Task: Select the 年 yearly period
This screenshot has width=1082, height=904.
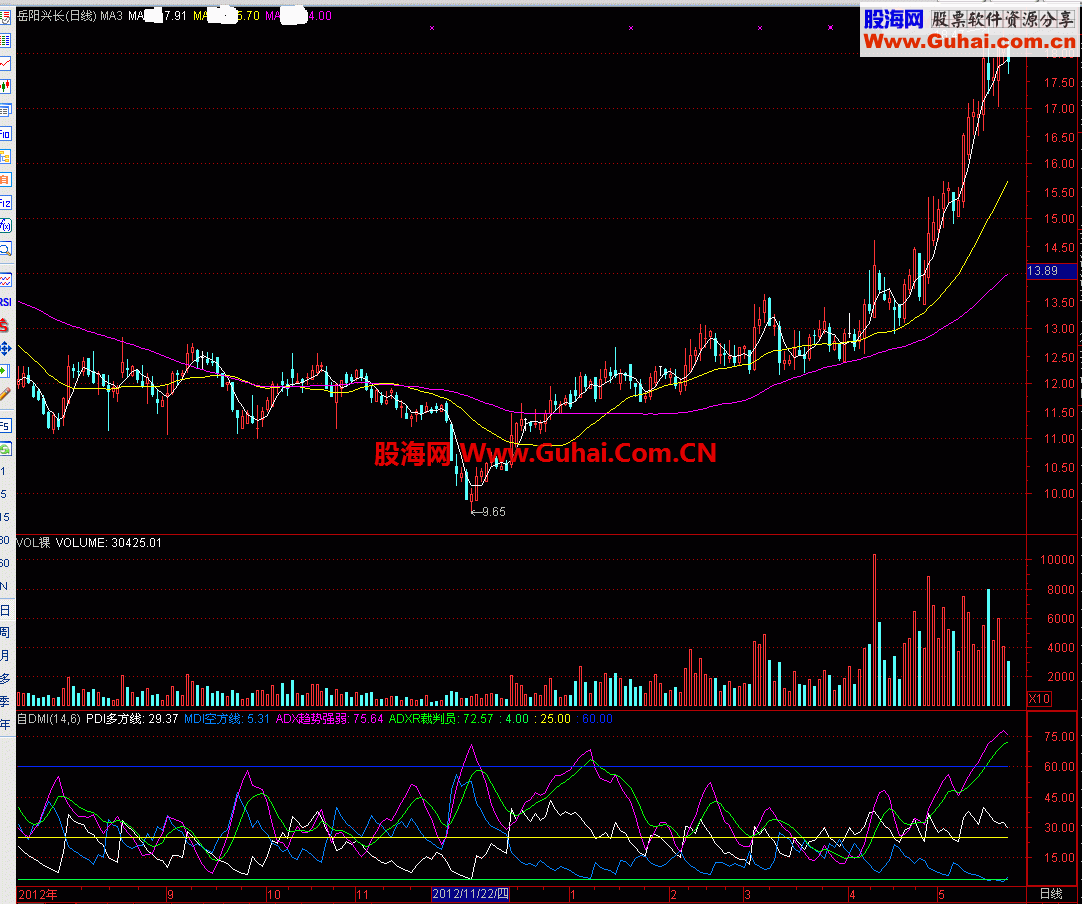Action: pos(5,724)
